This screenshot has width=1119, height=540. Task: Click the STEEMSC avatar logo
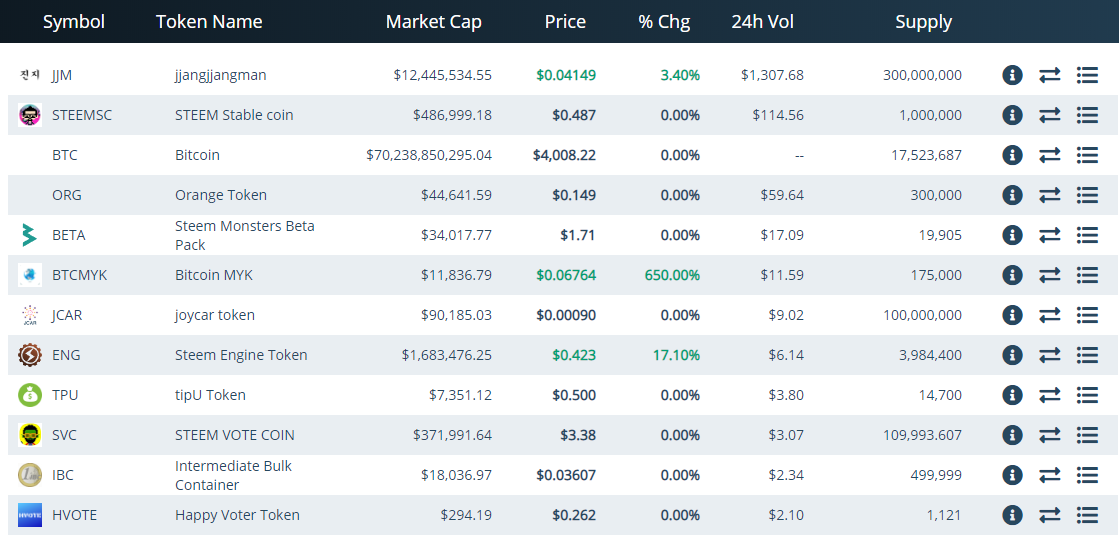(30, 115)
